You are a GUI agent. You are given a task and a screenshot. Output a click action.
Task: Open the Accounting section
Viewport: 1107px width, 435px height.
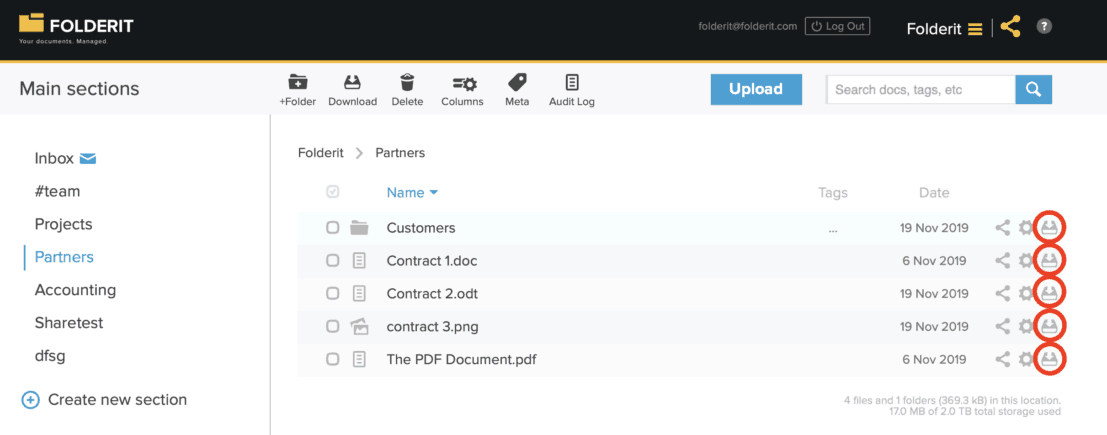point(76,290)
